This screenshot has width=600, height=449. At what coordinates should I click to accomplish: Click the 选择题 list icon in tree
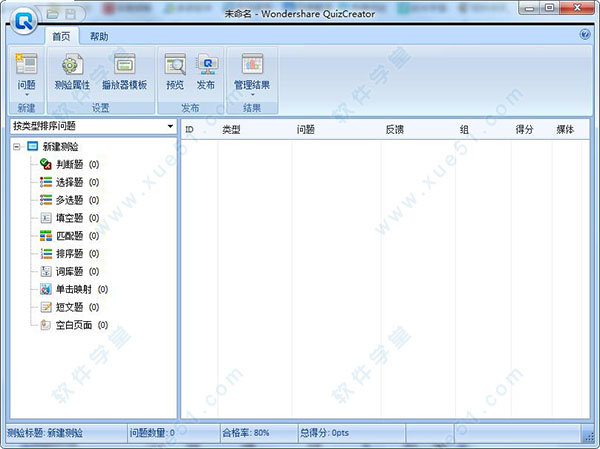[x=46, y=182]
